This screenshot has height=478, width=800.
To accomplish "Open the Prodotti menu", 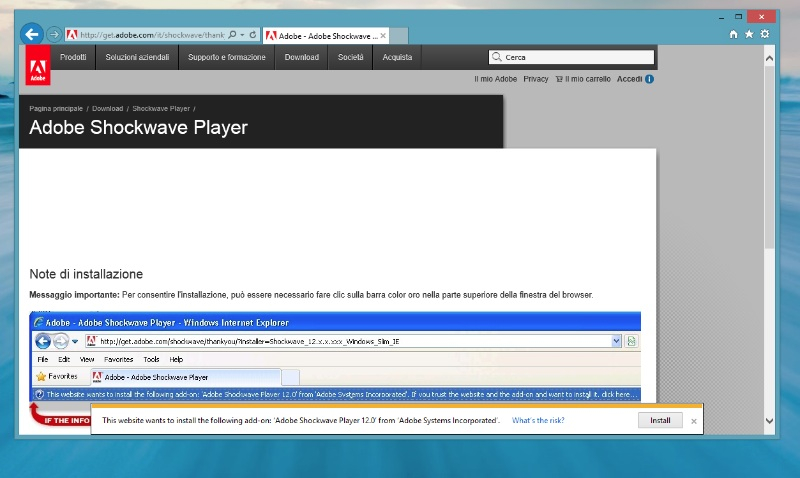I will tap(73, 57).
